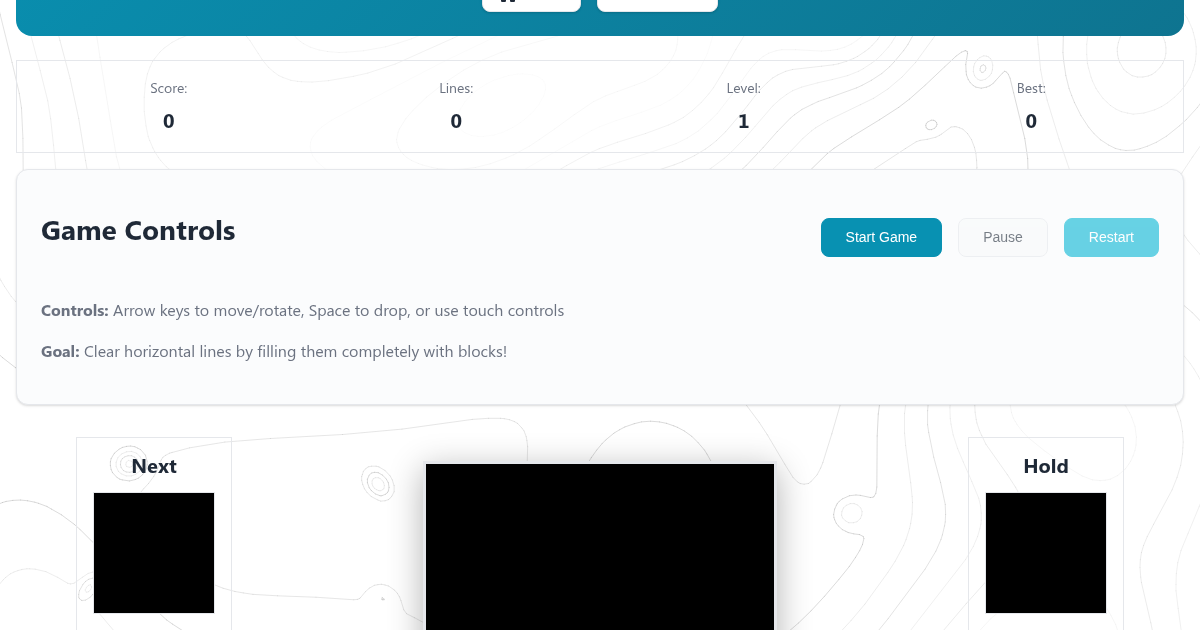Hit the Restart button
The height and width of the screenshot is (630, 1200).
pos(1111,237)
